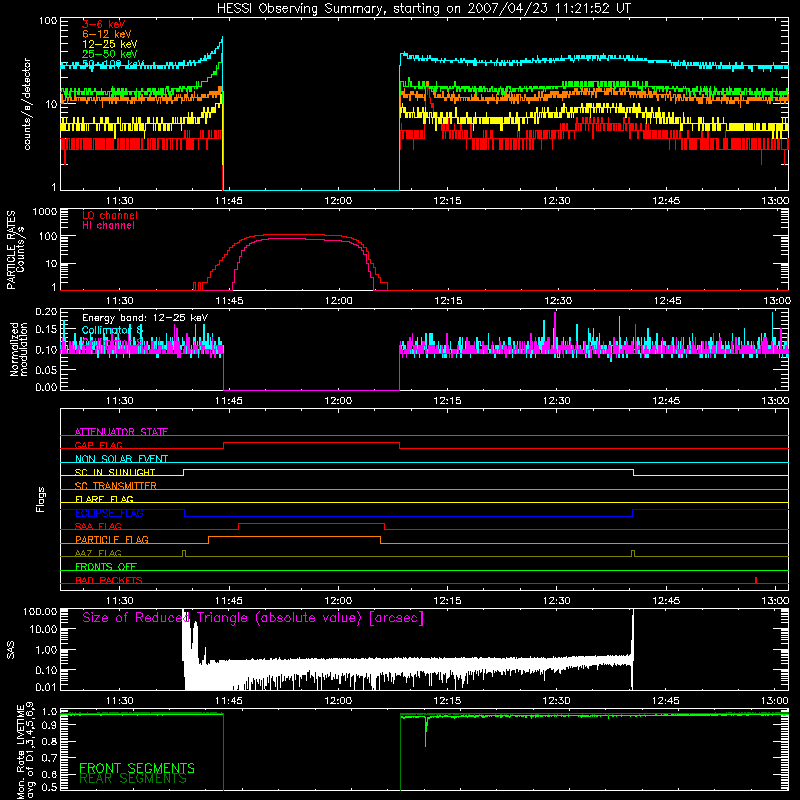Select the REAR SEGMENTS legend label
This screenshot has width=800, height=800.
pyautogui.click(x=133, y=779)
